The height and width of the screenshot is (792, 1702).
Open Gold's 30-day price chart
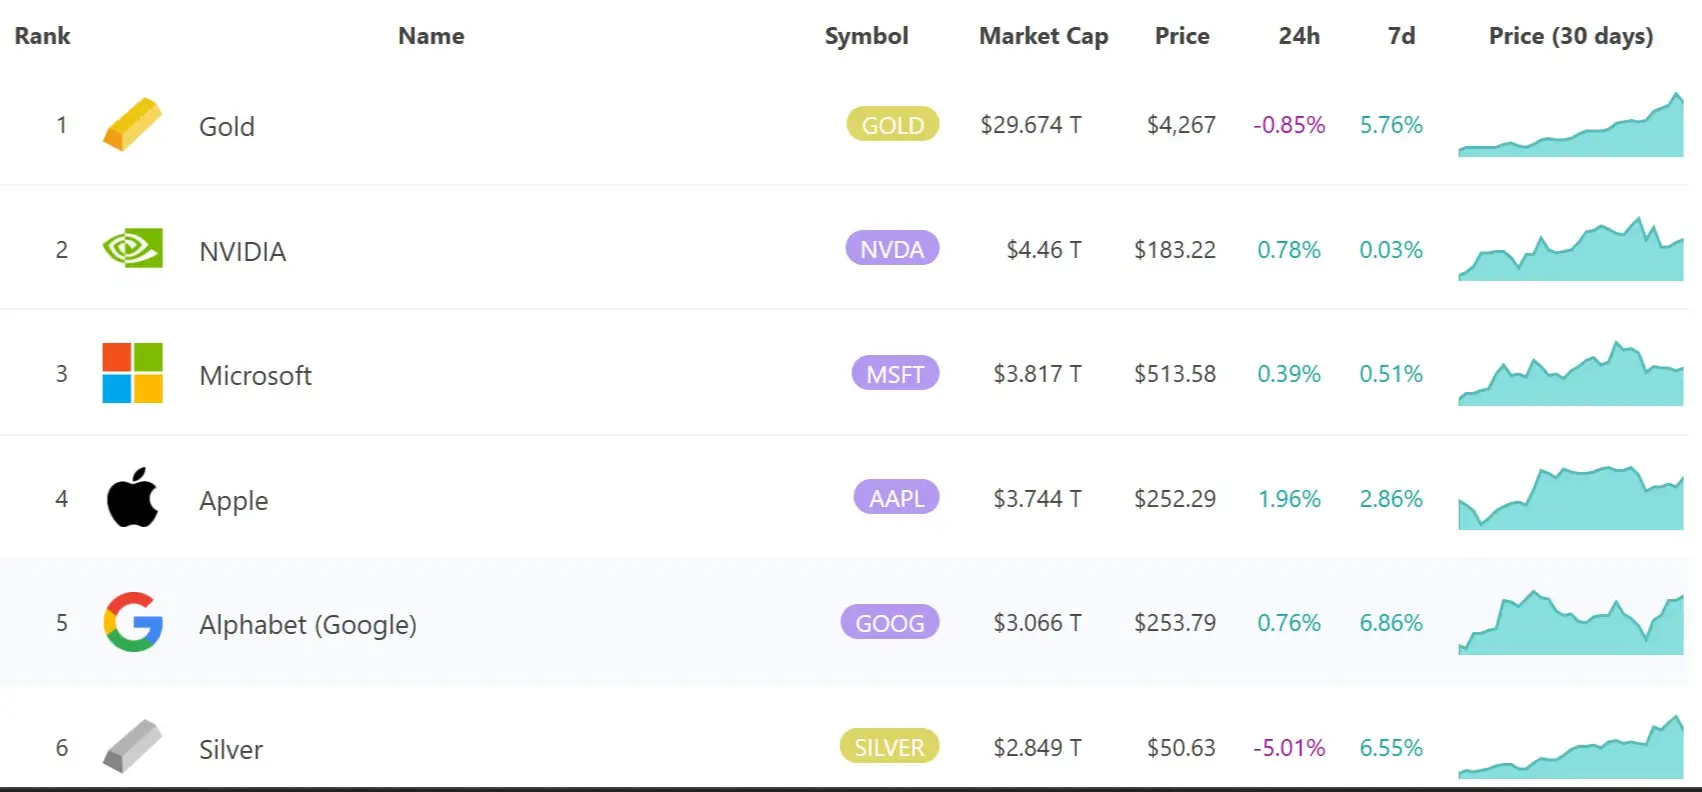[x=1571, y=125]
